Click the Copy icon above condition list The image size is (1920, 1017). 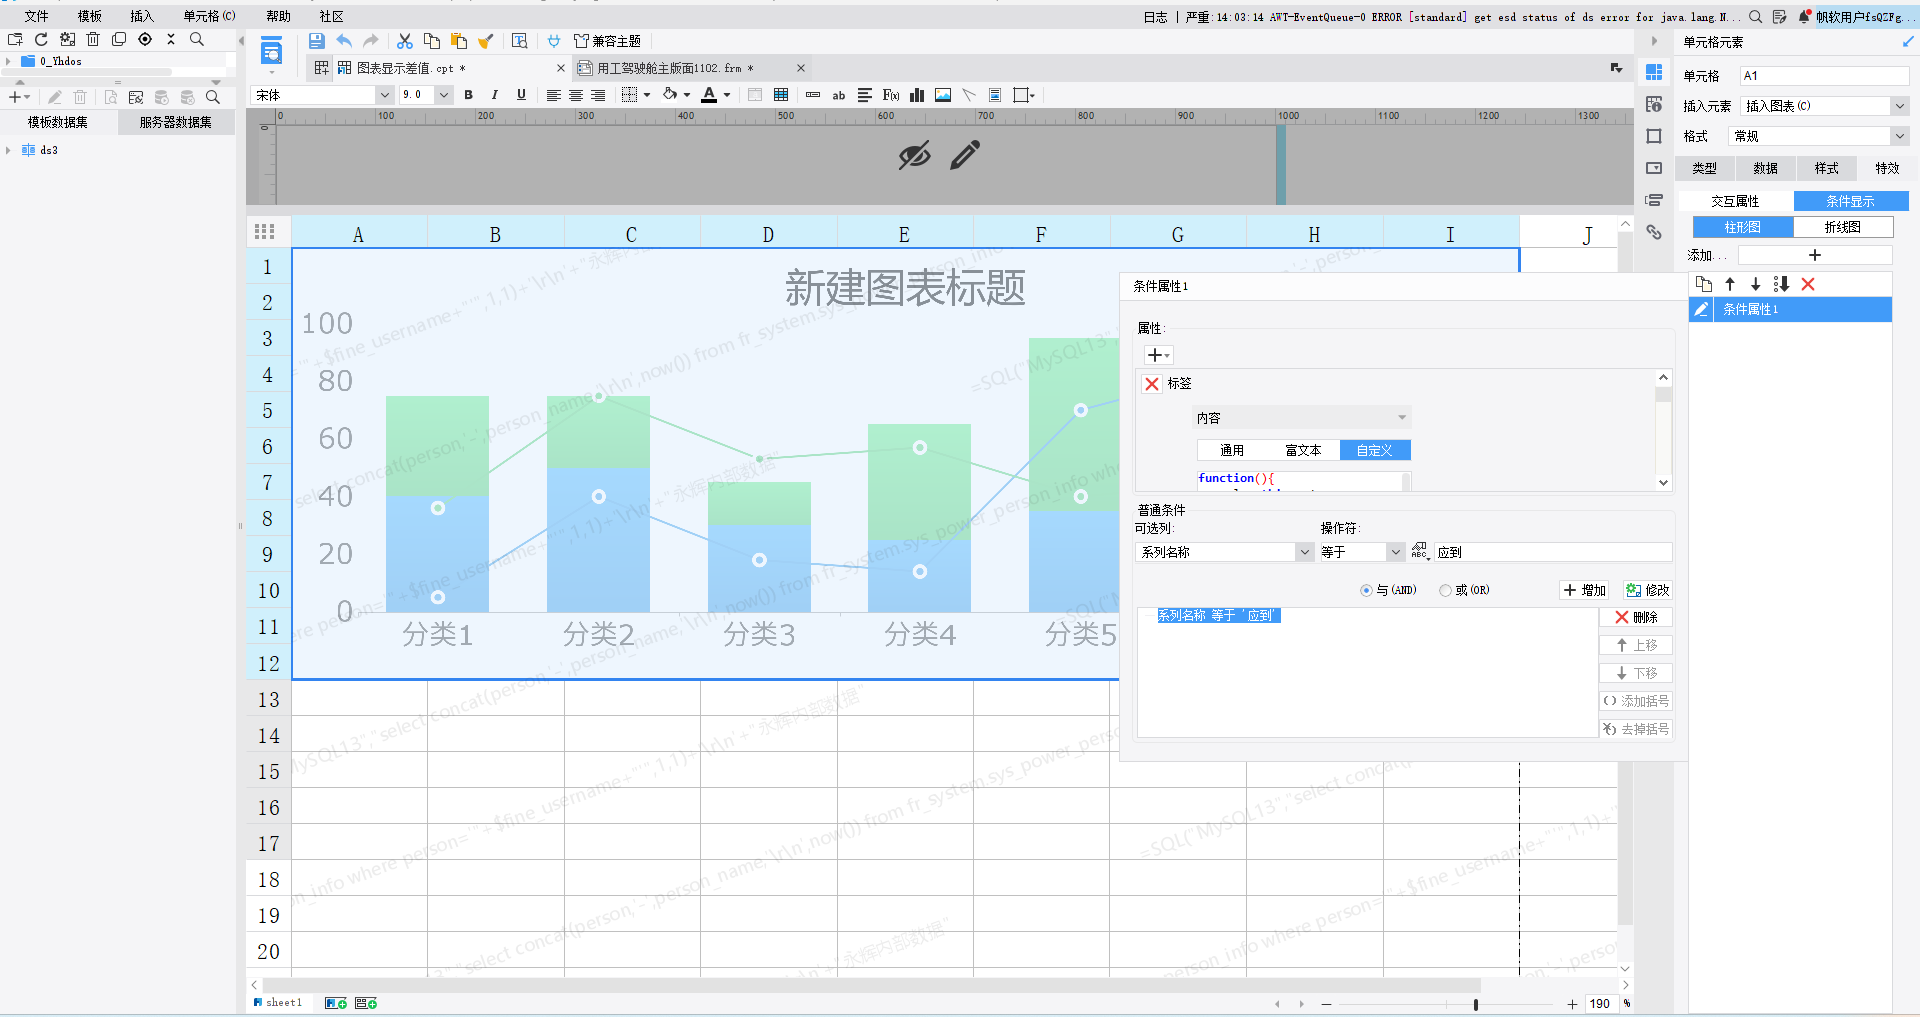[1704, 284]
